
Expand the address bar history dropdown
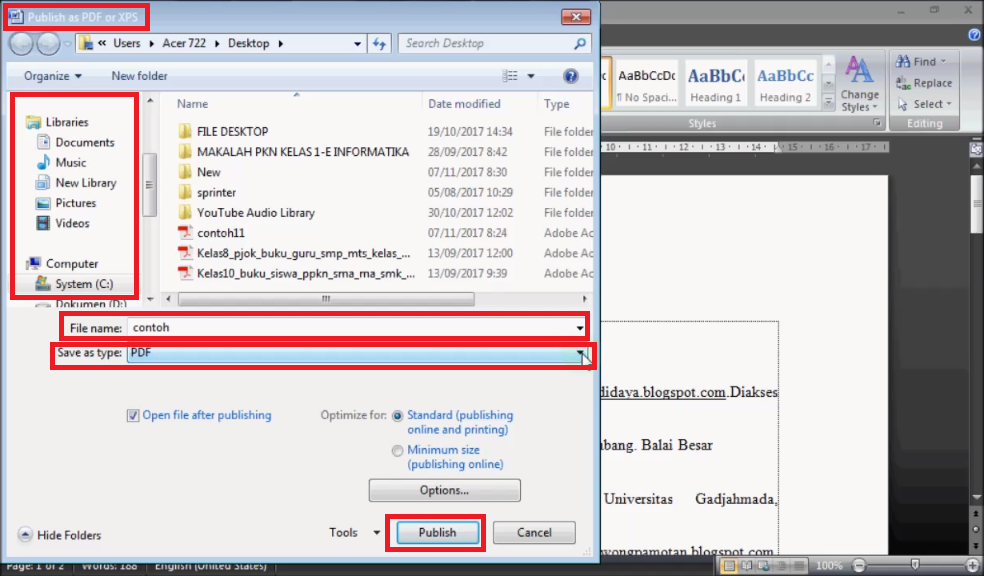point(357,43)
